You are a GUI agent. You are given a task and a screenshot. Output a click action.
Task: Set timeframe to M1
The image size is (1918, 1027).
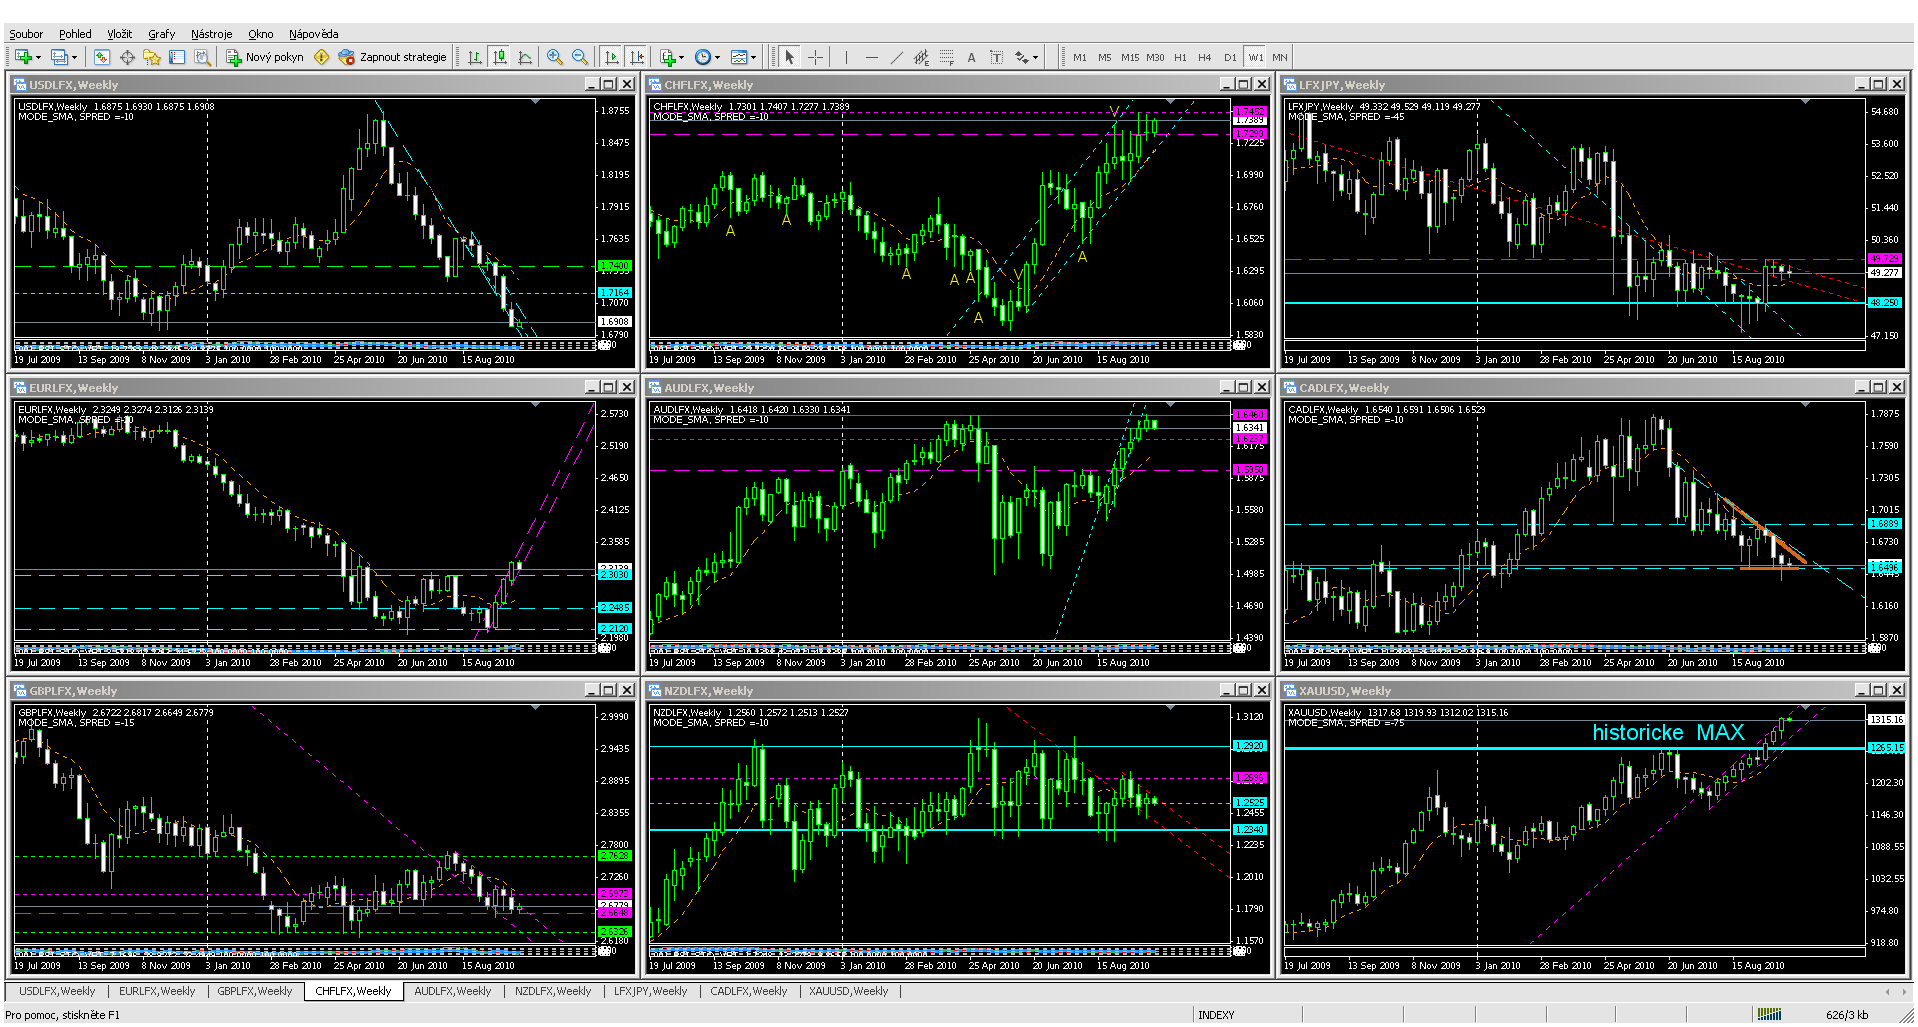1080,57
